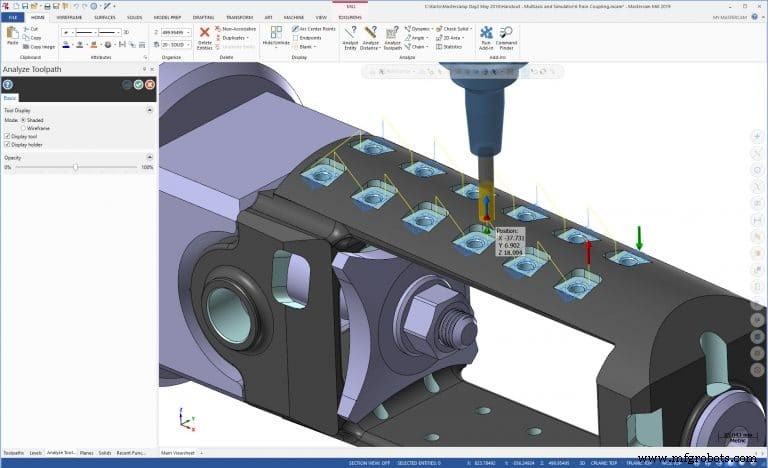This screenshot has width=768, height=468.
Task: Click the Non-Associative delete icon
Action: [x=218, y=29]
